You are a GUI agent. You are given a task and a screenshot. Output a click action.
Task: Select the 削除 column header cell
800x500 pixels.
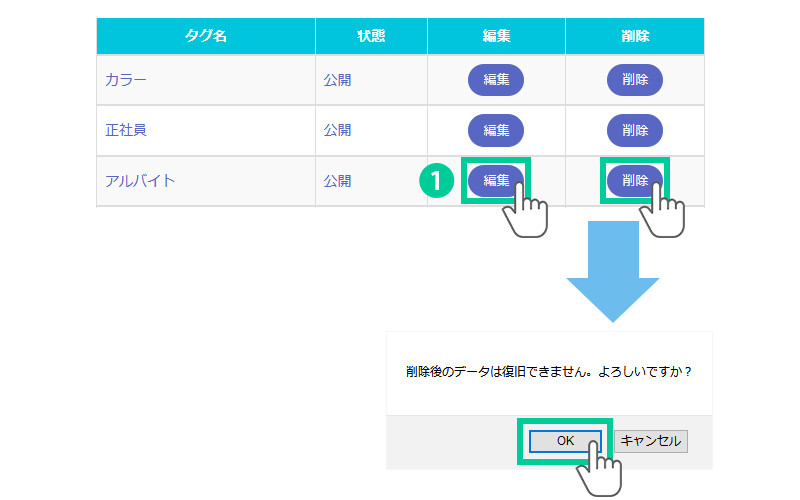click(x=634, y=36)
